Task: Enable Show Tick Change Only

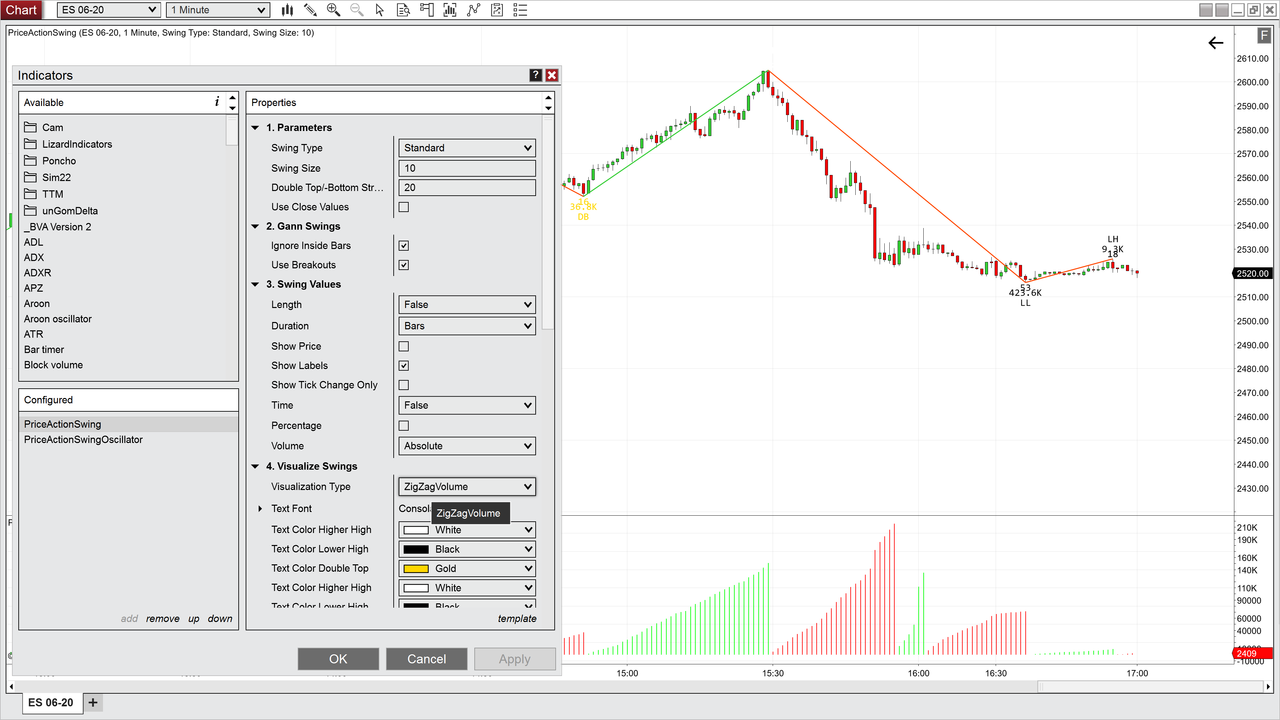Action: pos(404,385)
